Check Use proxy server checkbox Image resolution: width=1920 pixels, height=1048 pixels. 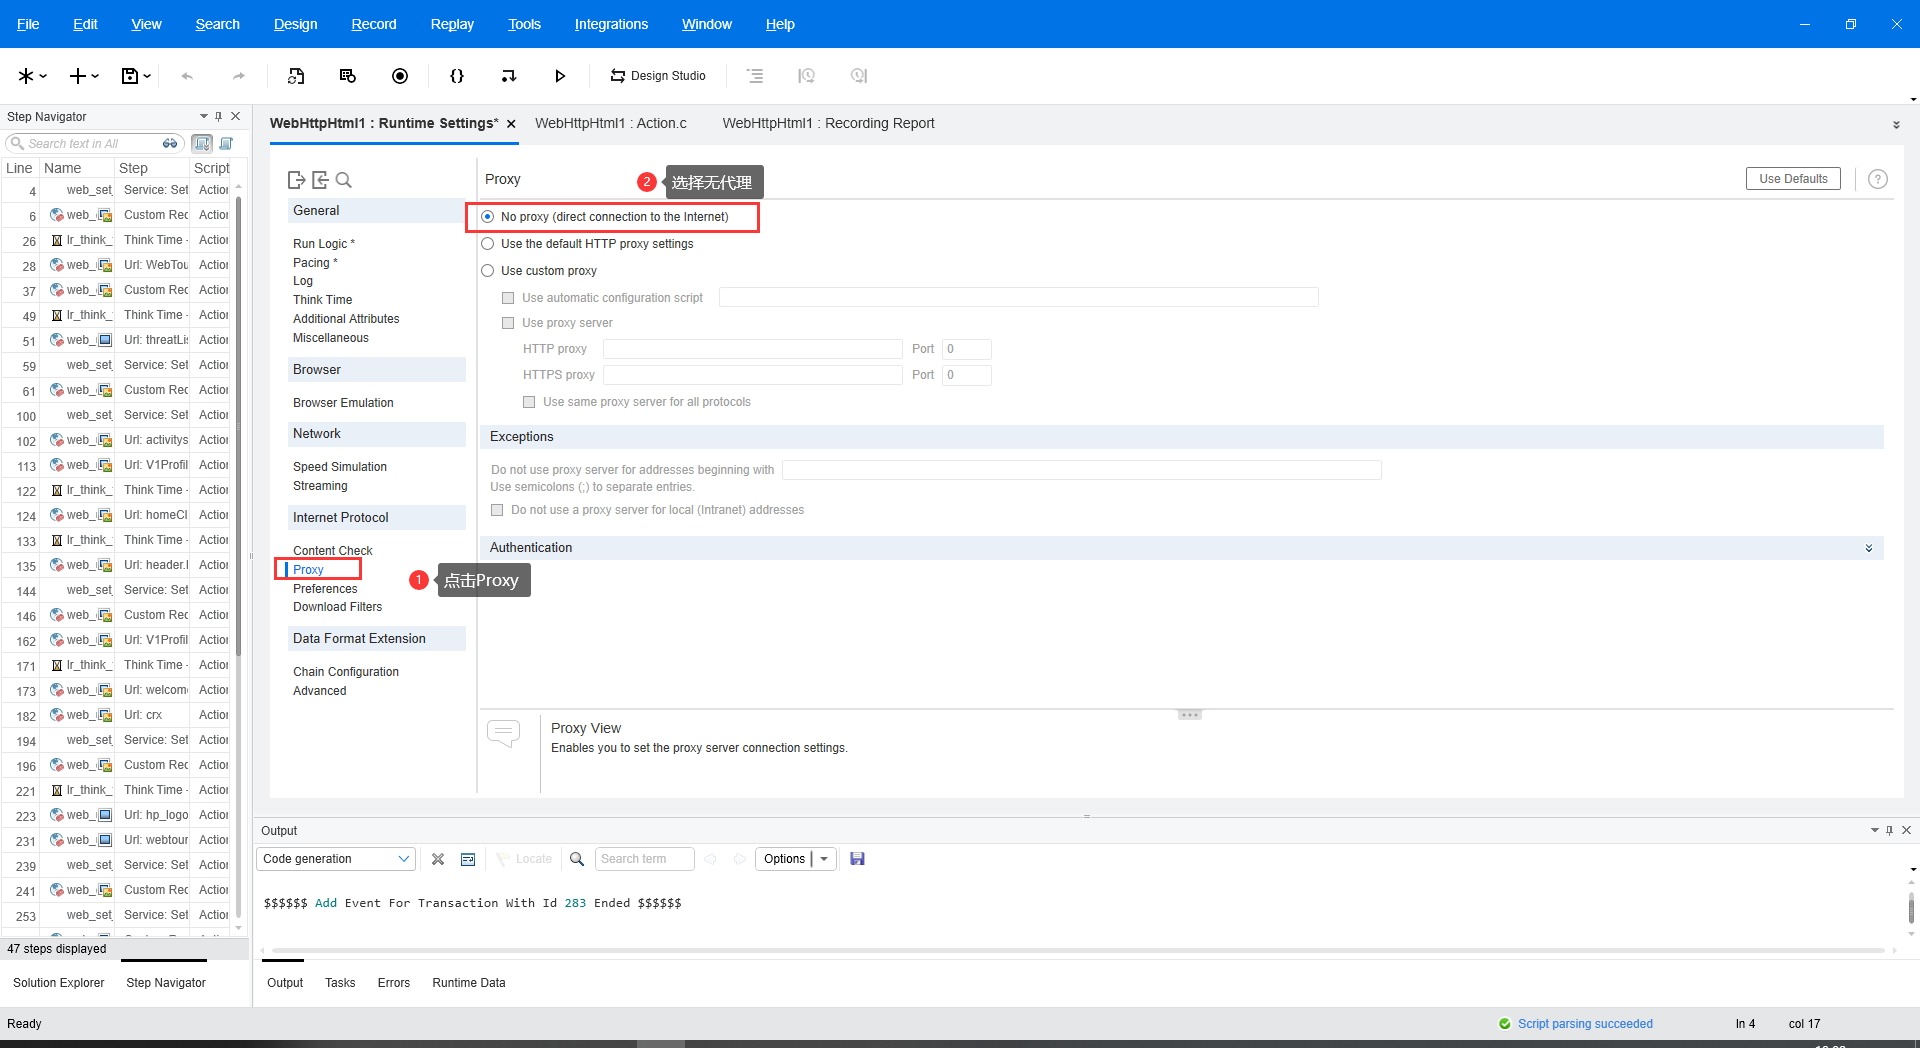point(508,323)
